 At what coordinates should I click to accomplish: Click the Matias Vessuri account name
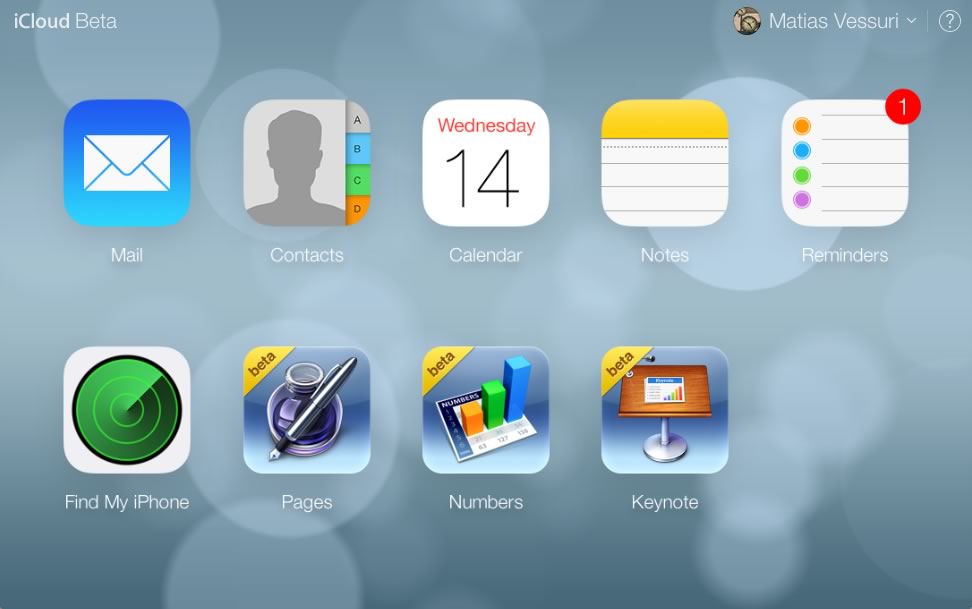833,21
